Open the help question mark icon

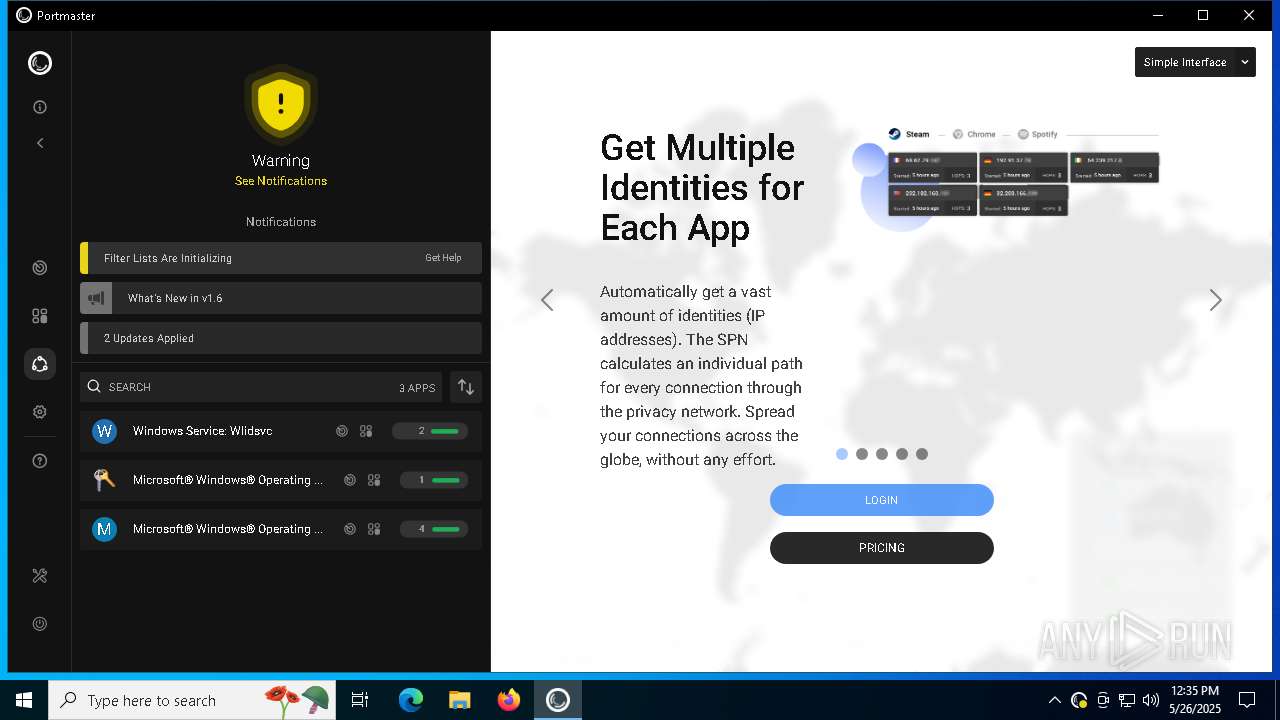point(40,461)
